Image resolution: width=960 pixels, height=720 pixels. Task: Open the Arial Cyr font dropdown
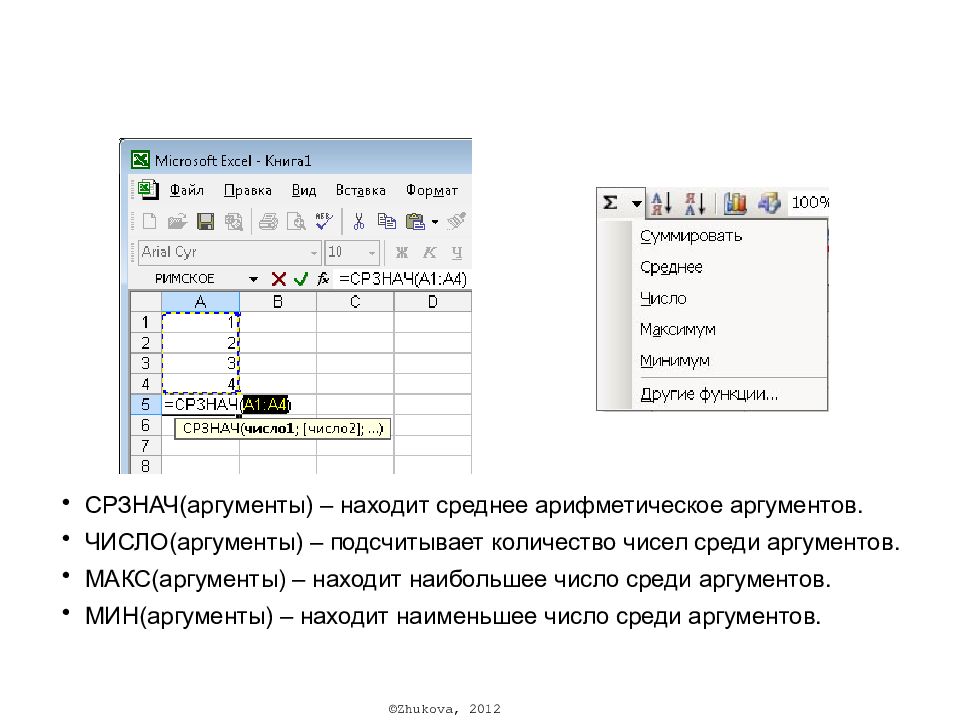pyautogui.click(x=313, y=253)
